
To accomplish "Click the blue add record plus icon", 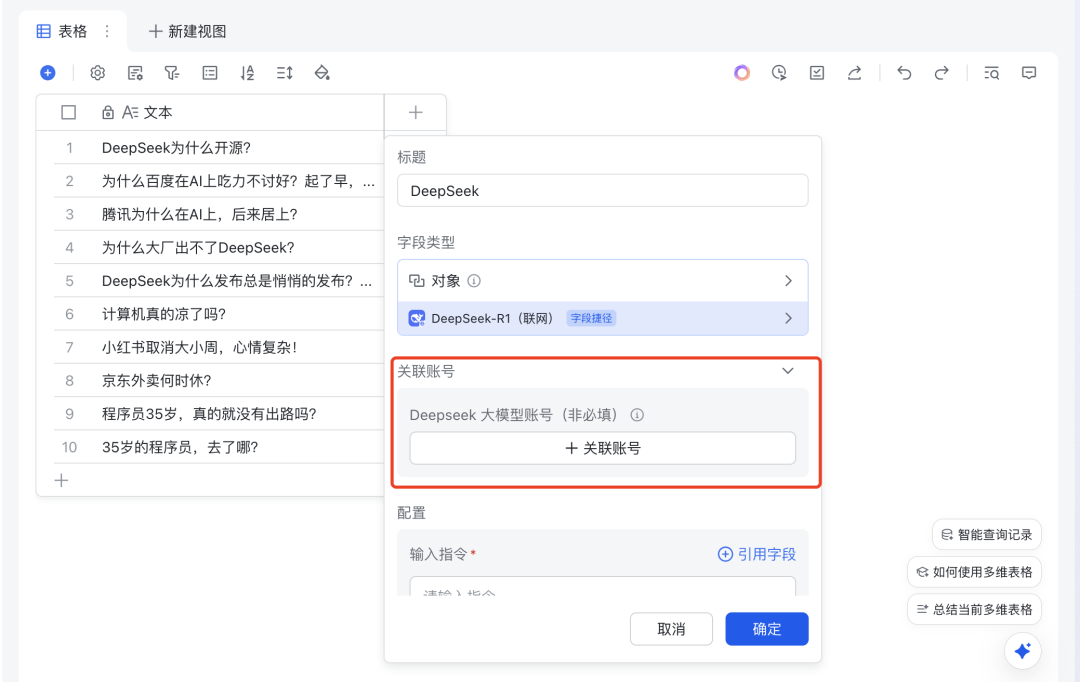I will coord(48,72).
